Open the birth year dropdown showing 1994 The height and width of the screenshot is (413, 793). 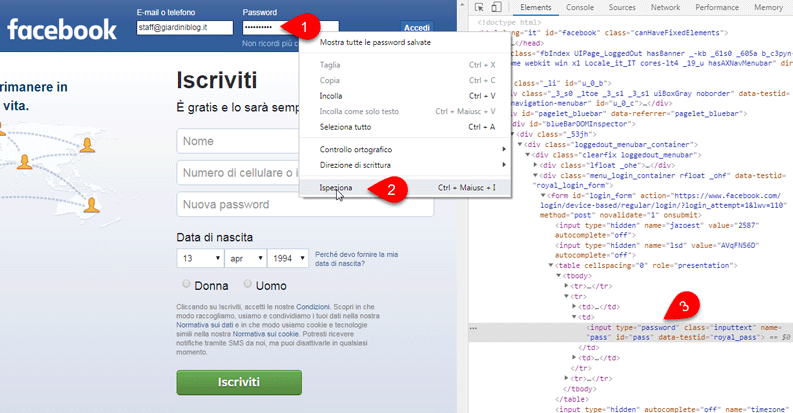[288, 258]
